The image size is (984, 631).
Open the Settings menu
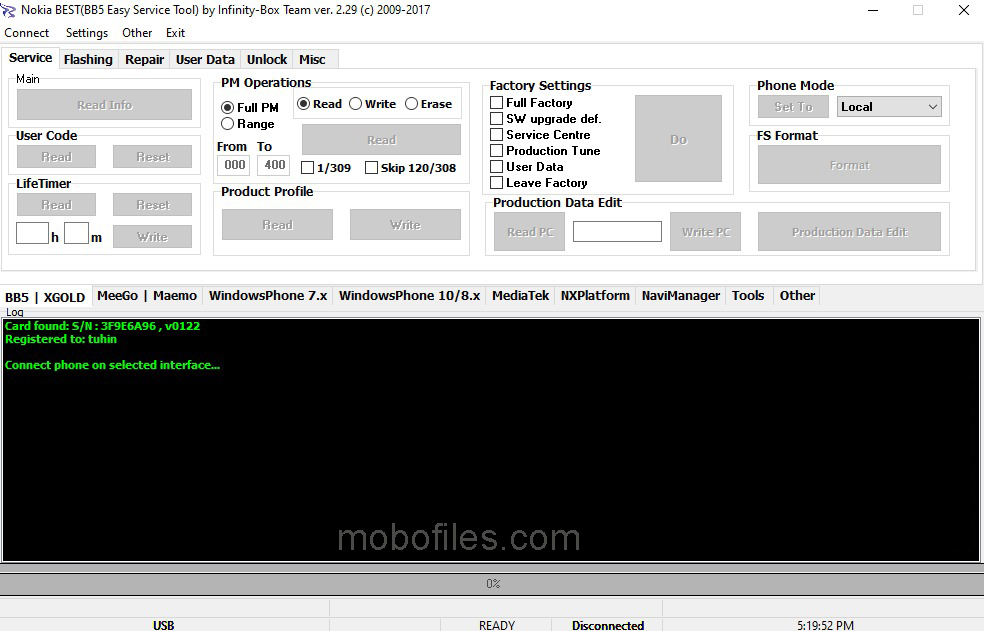click(87, 33)
